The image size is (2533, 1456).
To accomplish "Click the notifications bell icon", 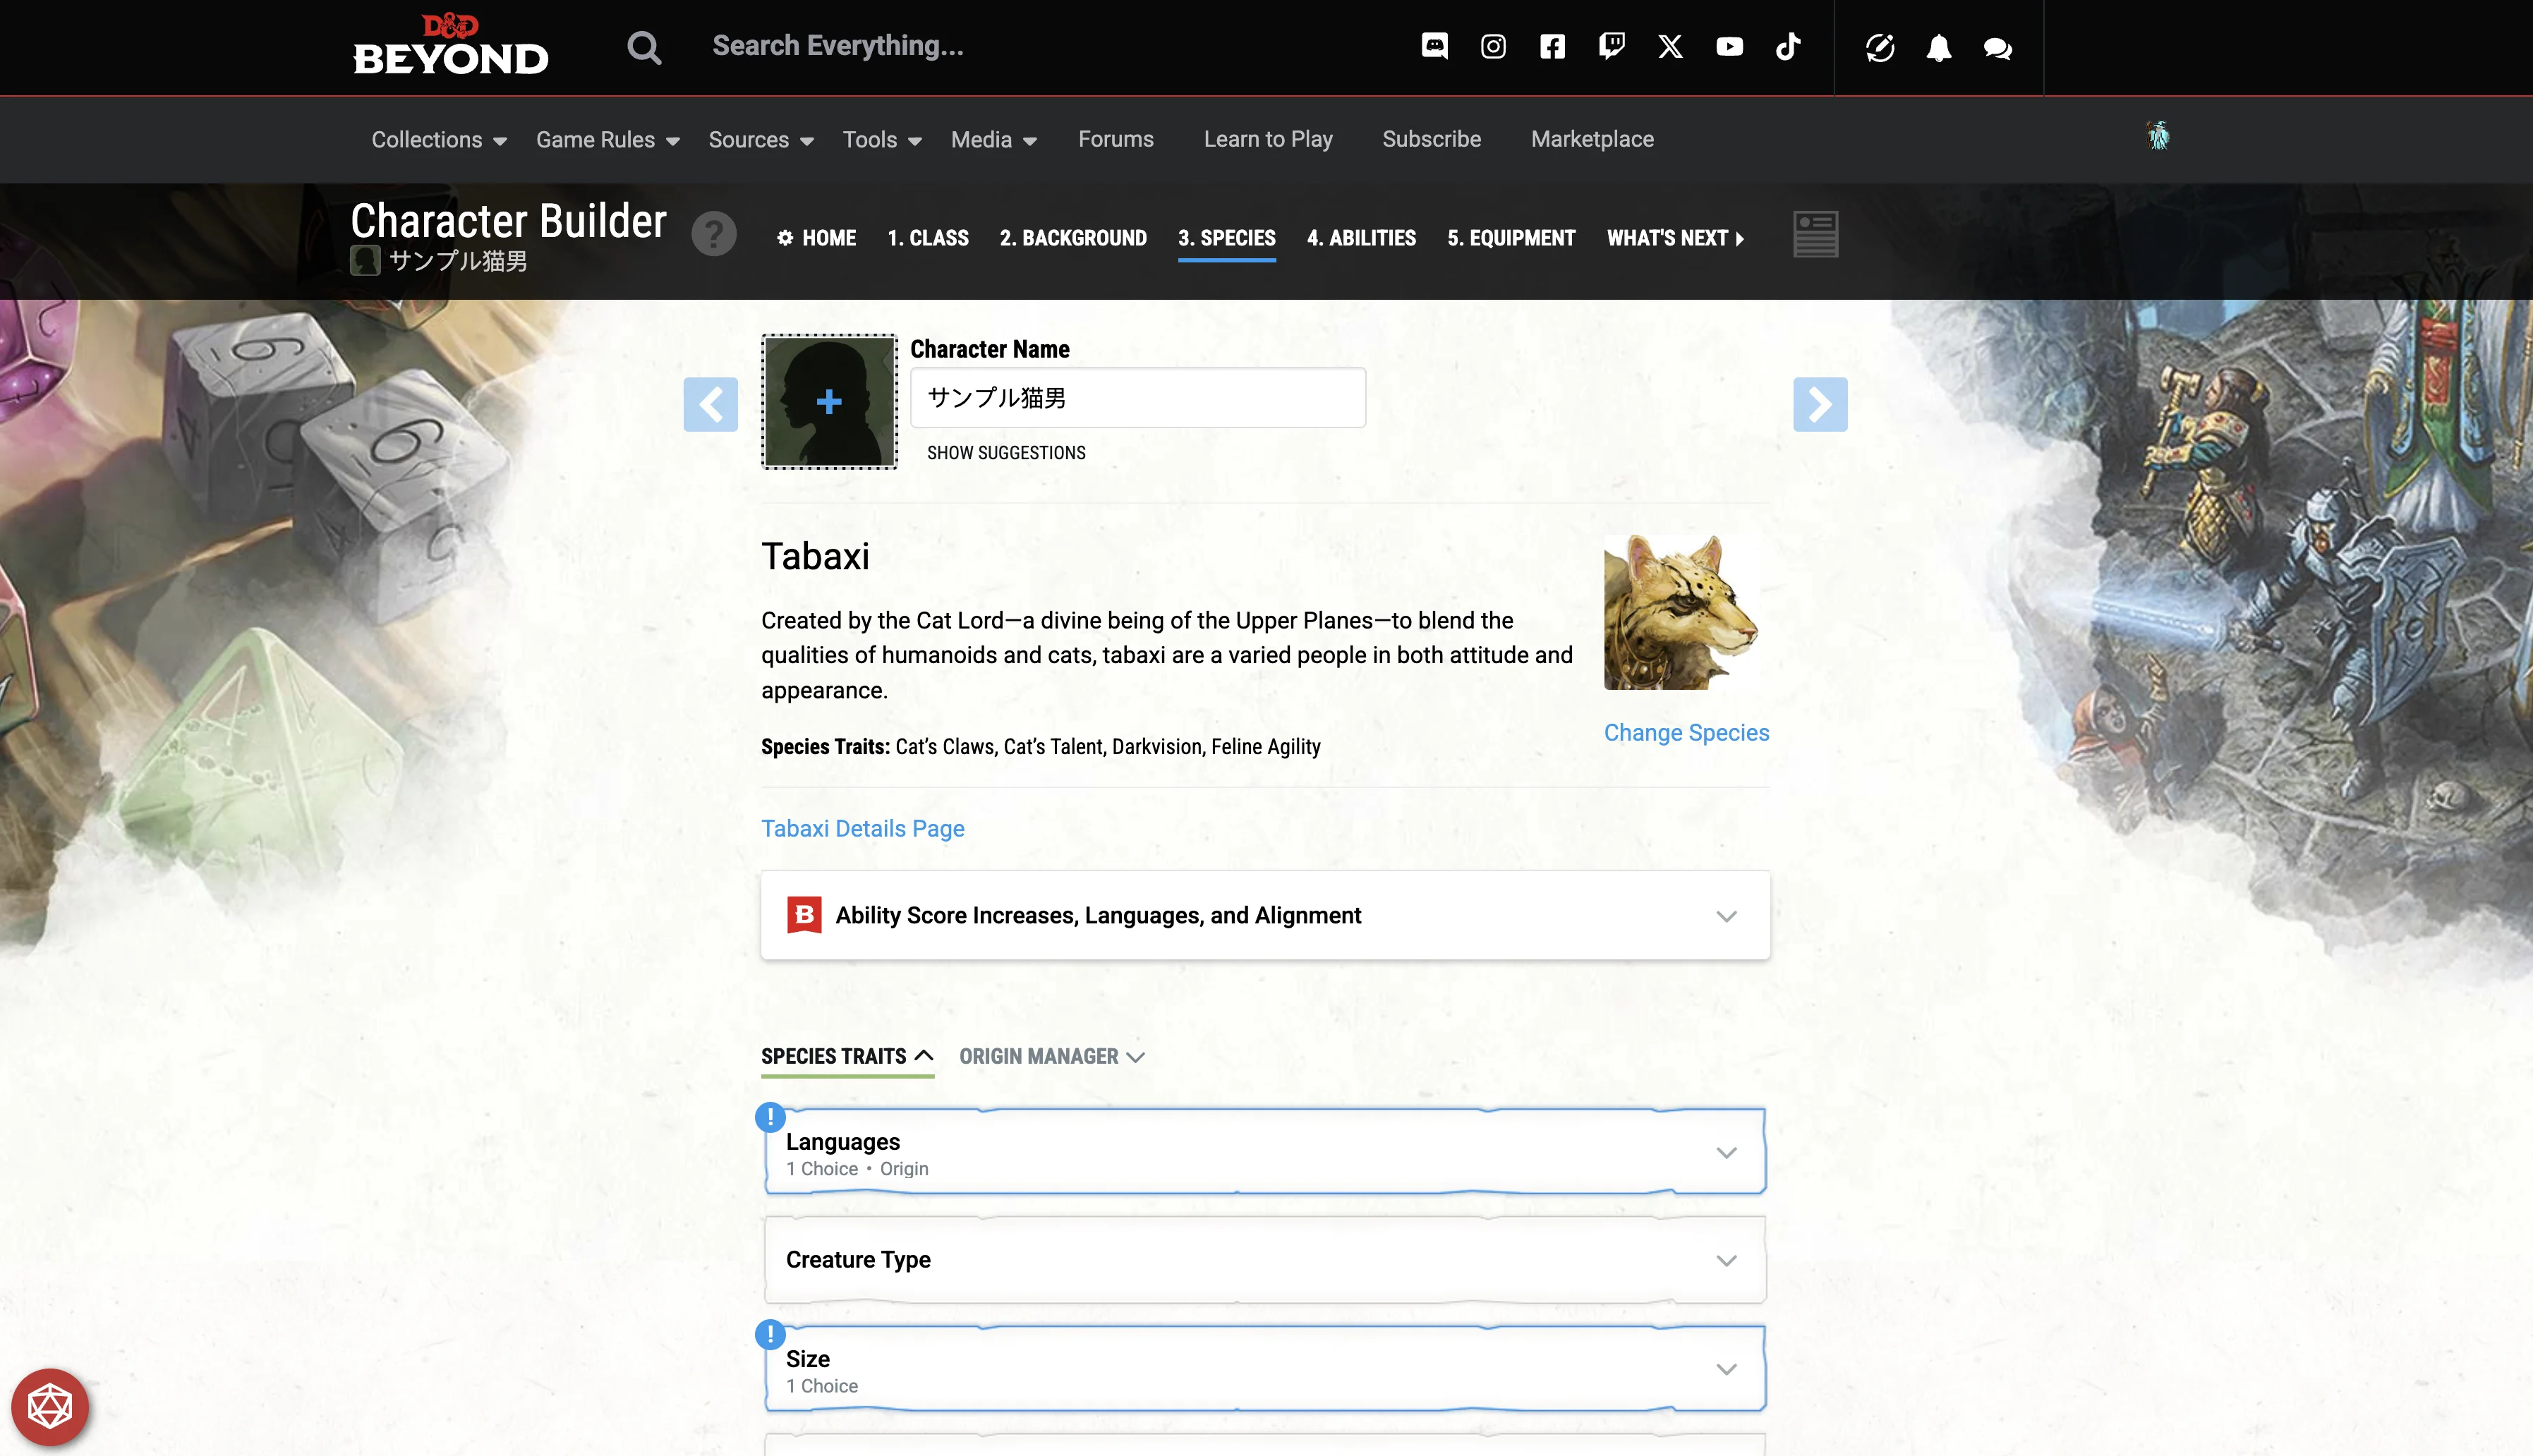I will click(x=1938, y=48).
